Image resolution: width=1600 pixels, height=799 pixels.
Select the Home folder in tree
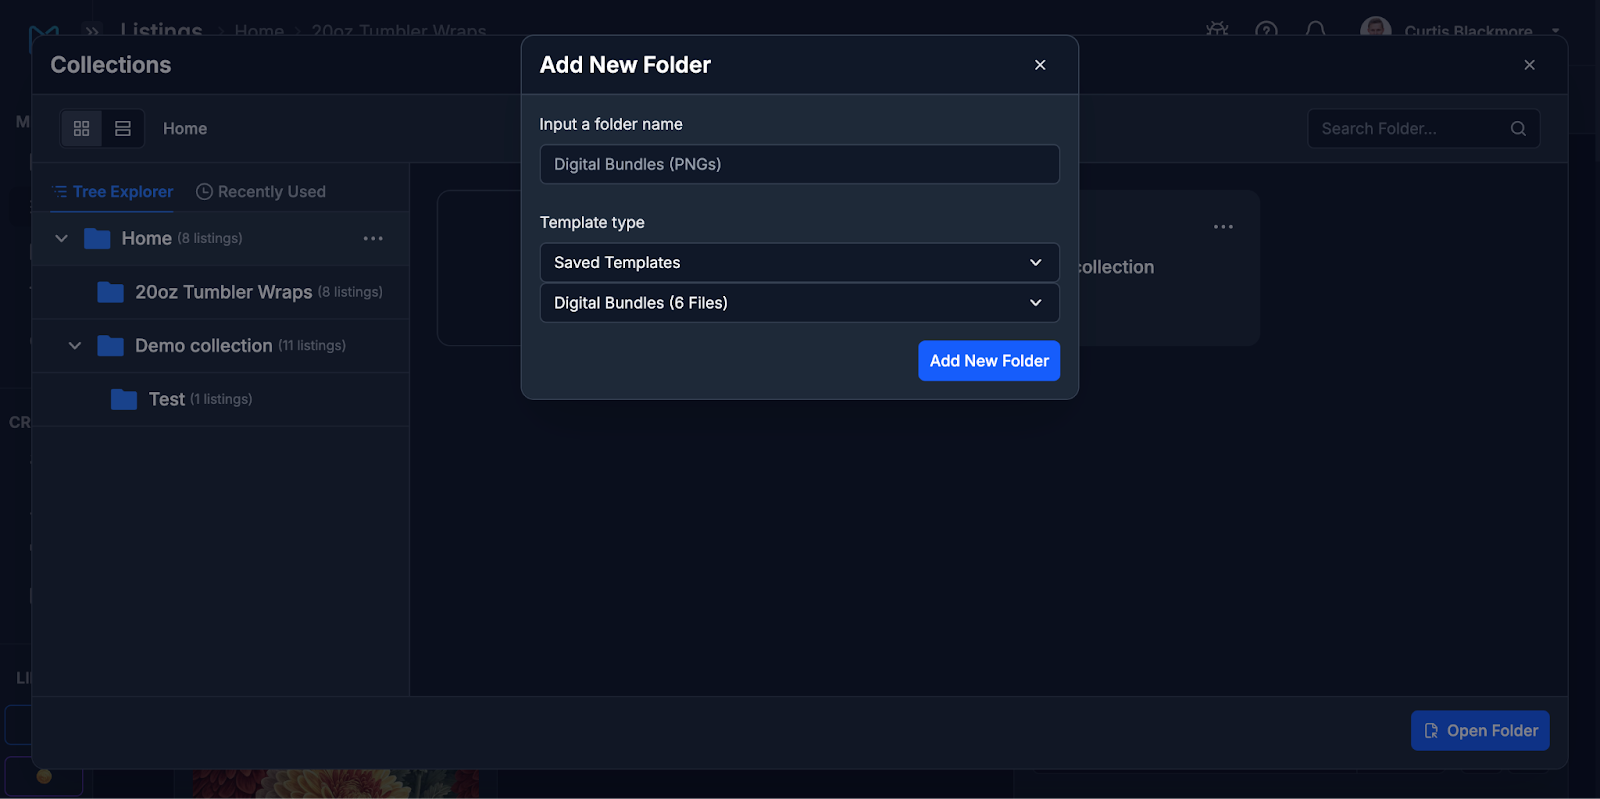(x=220, y=238)
